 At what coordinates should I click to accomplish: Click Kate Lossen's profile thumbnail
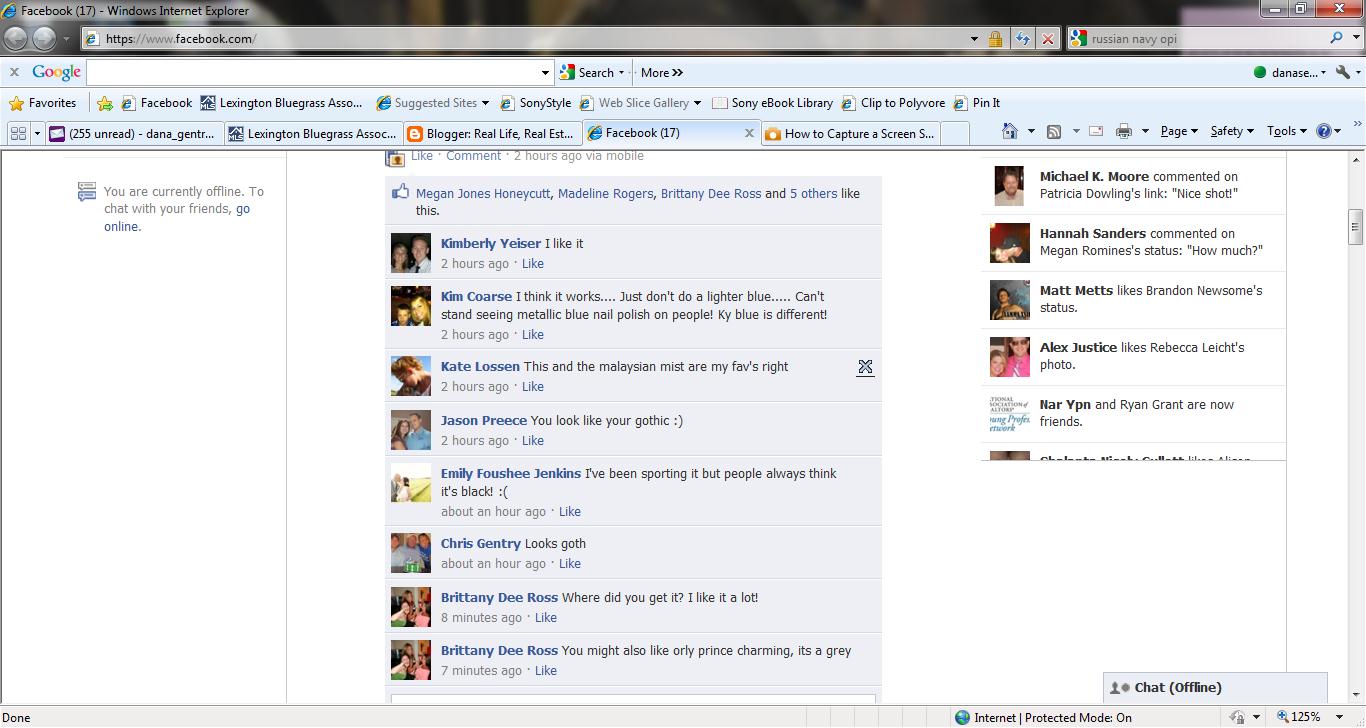click(410, 376)
